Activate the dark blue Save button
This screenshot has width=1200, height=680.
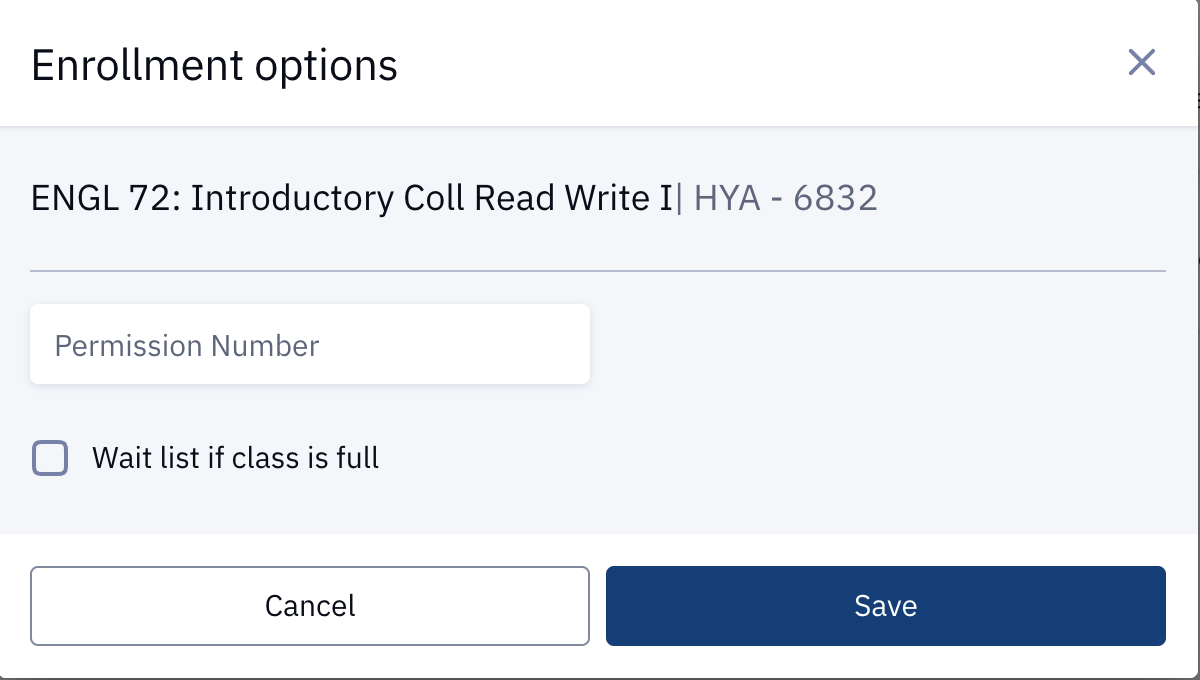point(886,606)
